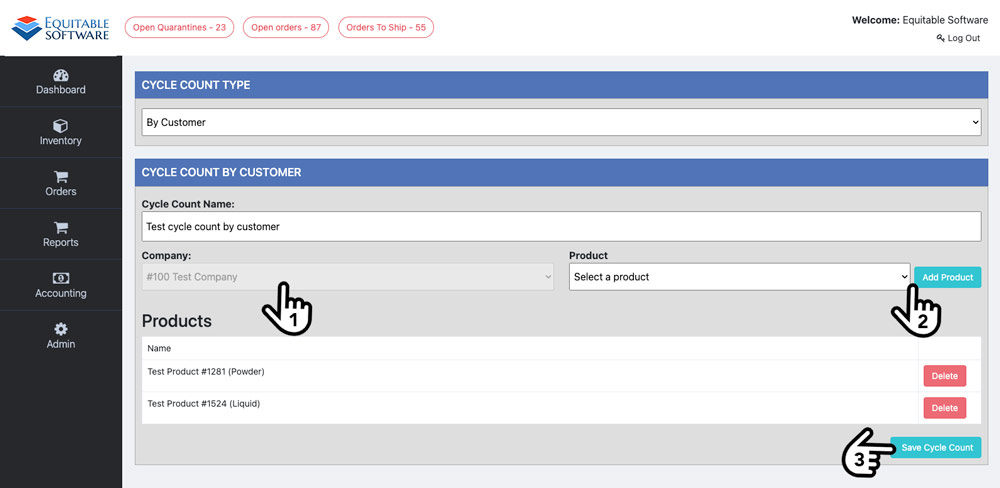This screenshot has width=1000, height=488.
Task: Open the Open orders - 87 badge
Action: (x=286, y=27)
